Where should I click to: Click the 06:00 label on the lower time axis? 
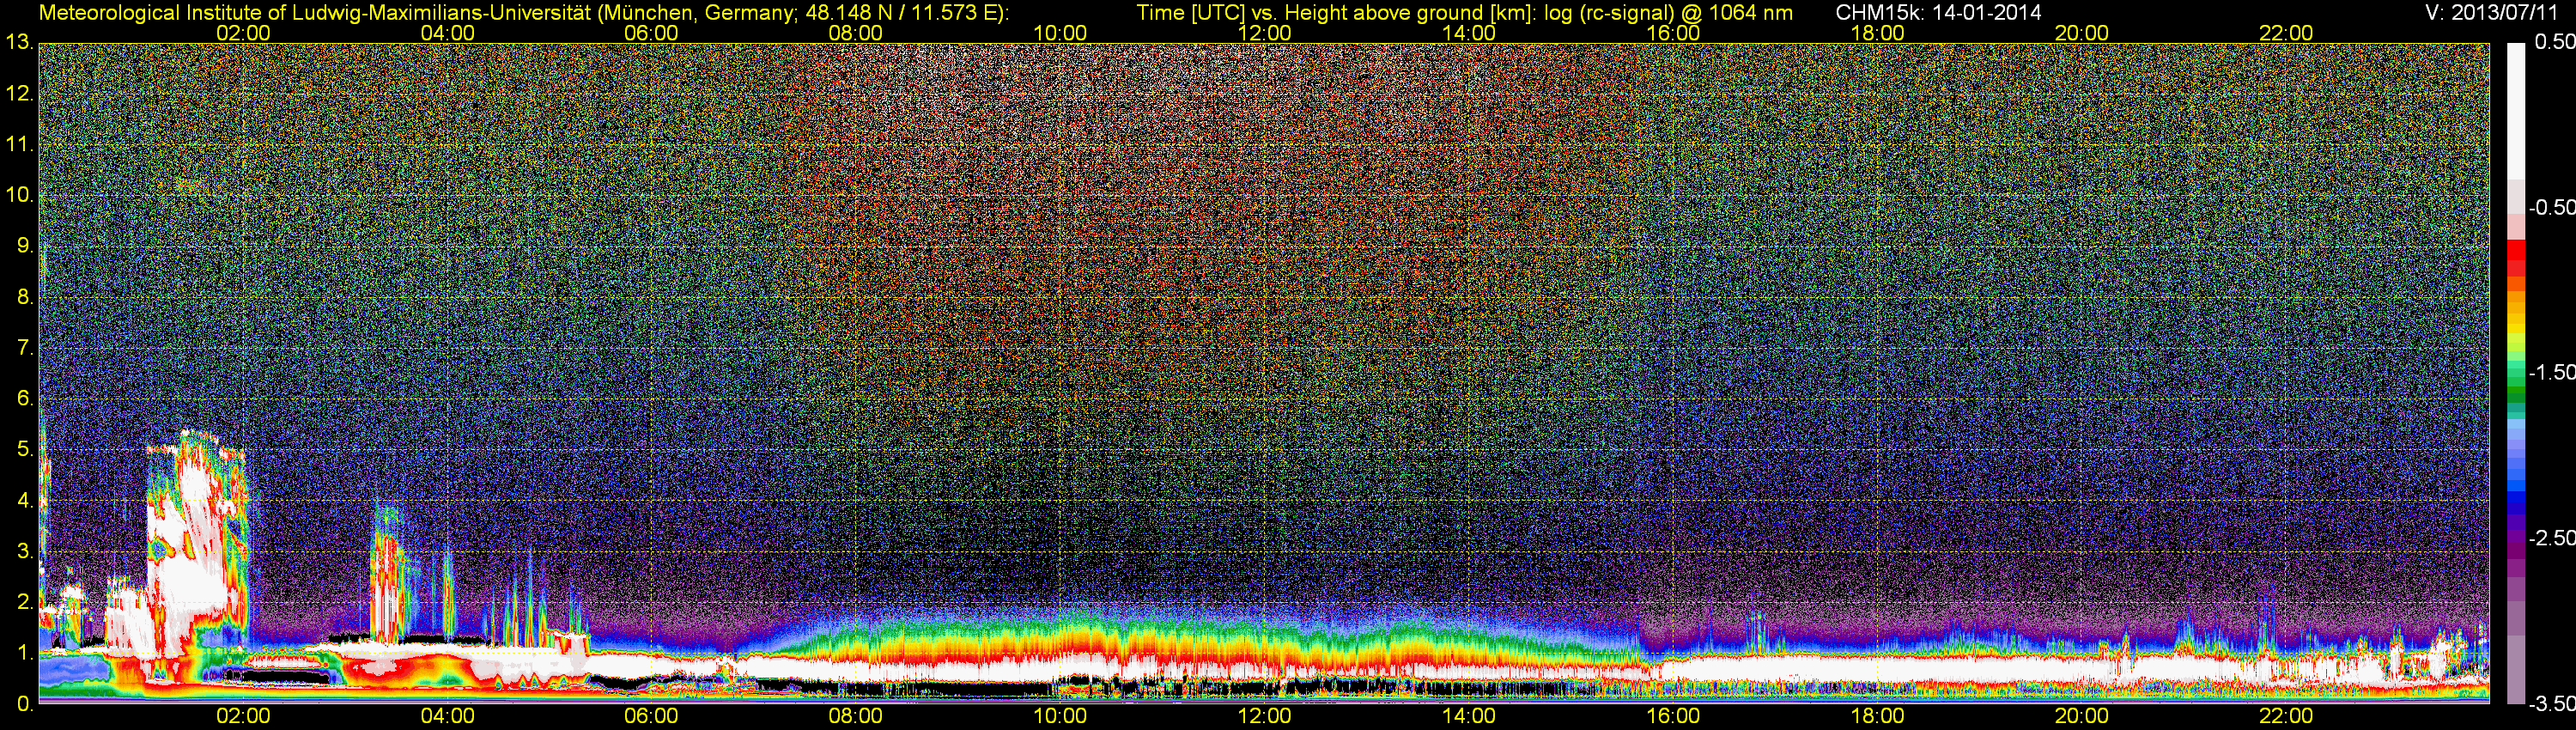(651, 716)
